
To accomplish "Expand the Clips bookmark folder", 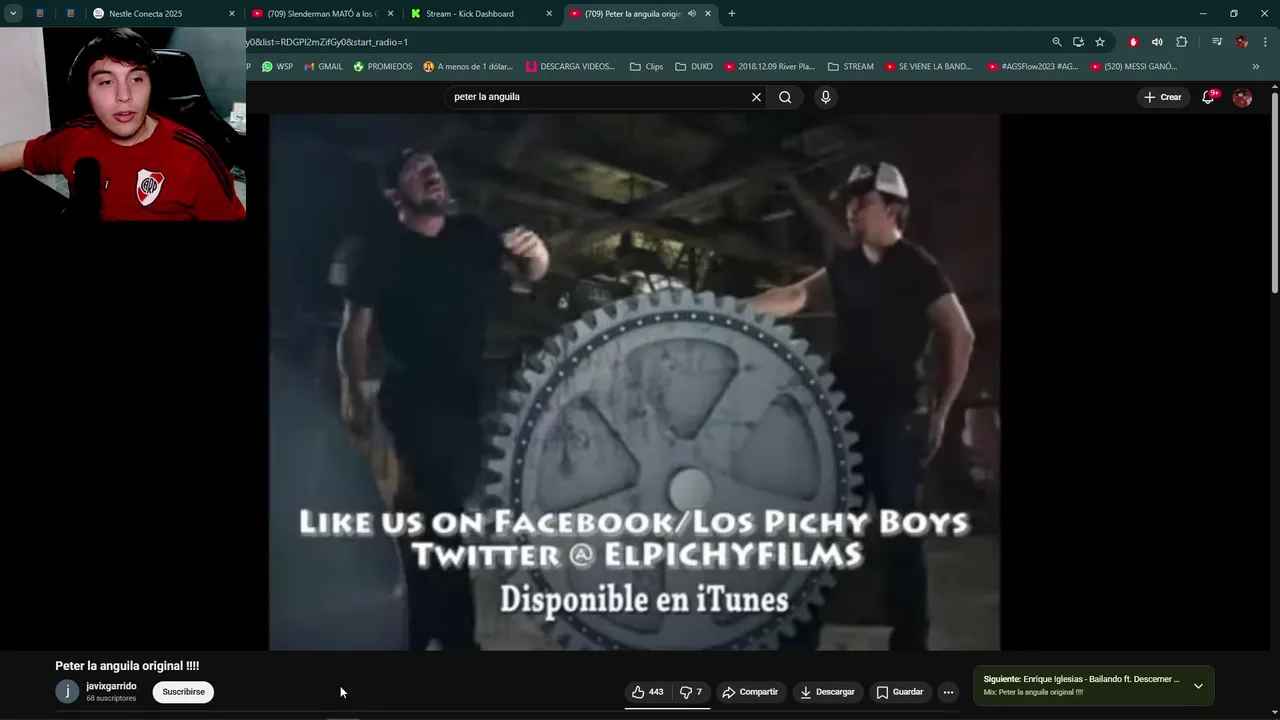I will tap(646, 67).
